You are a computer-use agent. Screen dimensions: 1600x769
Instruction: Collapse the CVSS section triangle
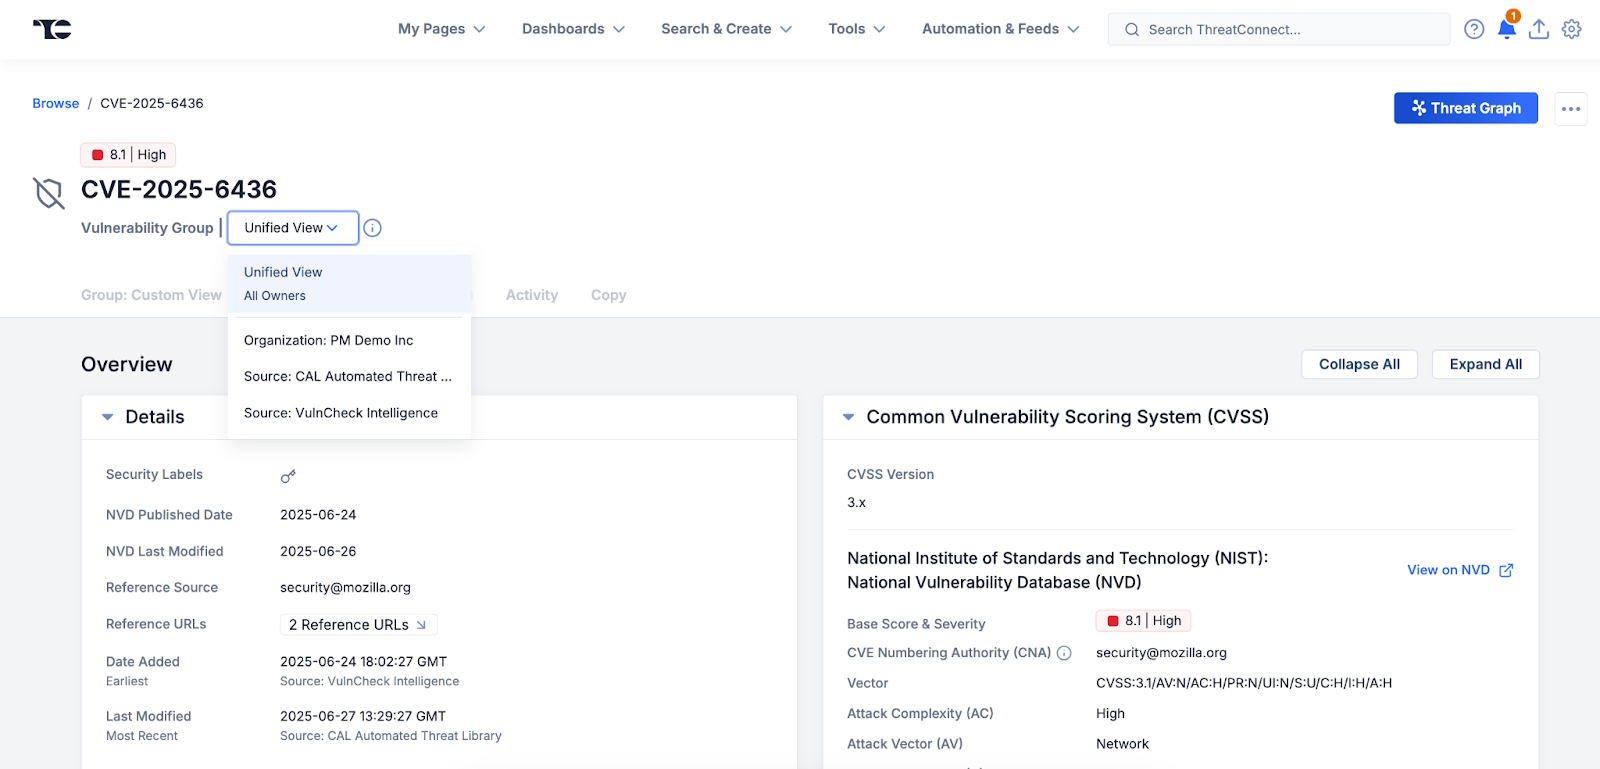click(848, 417)
